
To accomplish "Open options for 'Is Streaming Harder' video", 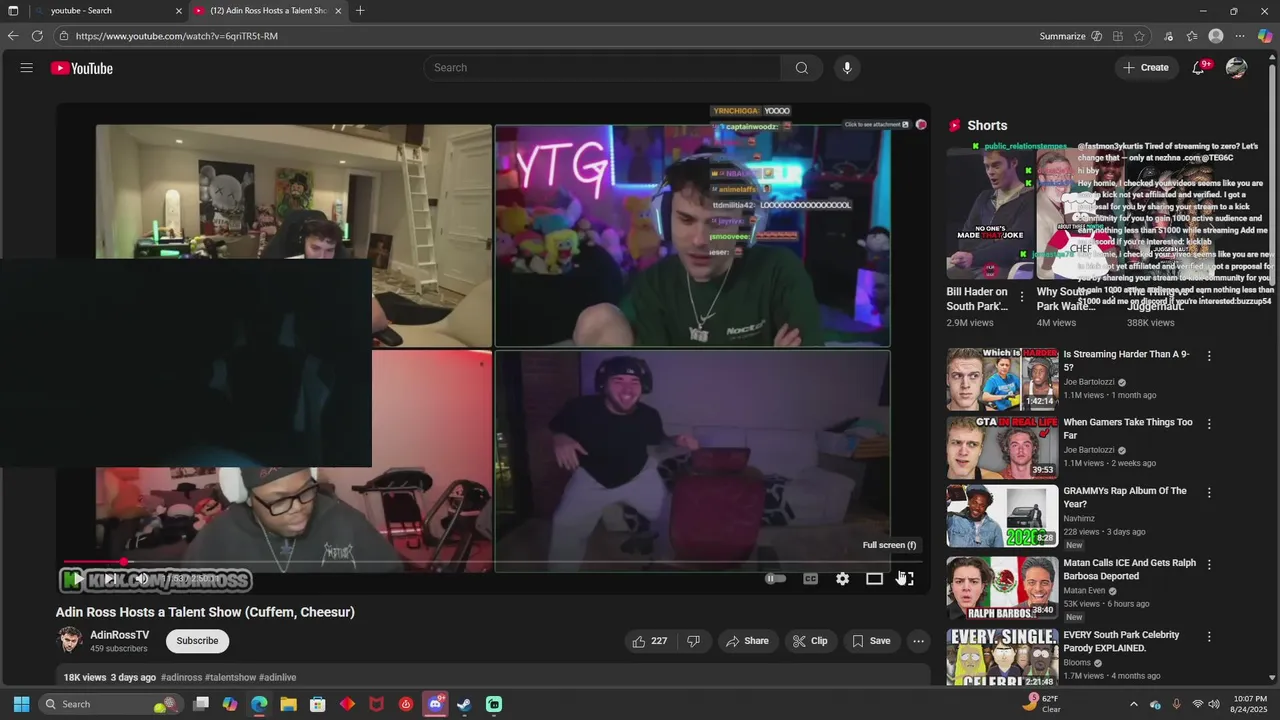I will [1209, 356].
